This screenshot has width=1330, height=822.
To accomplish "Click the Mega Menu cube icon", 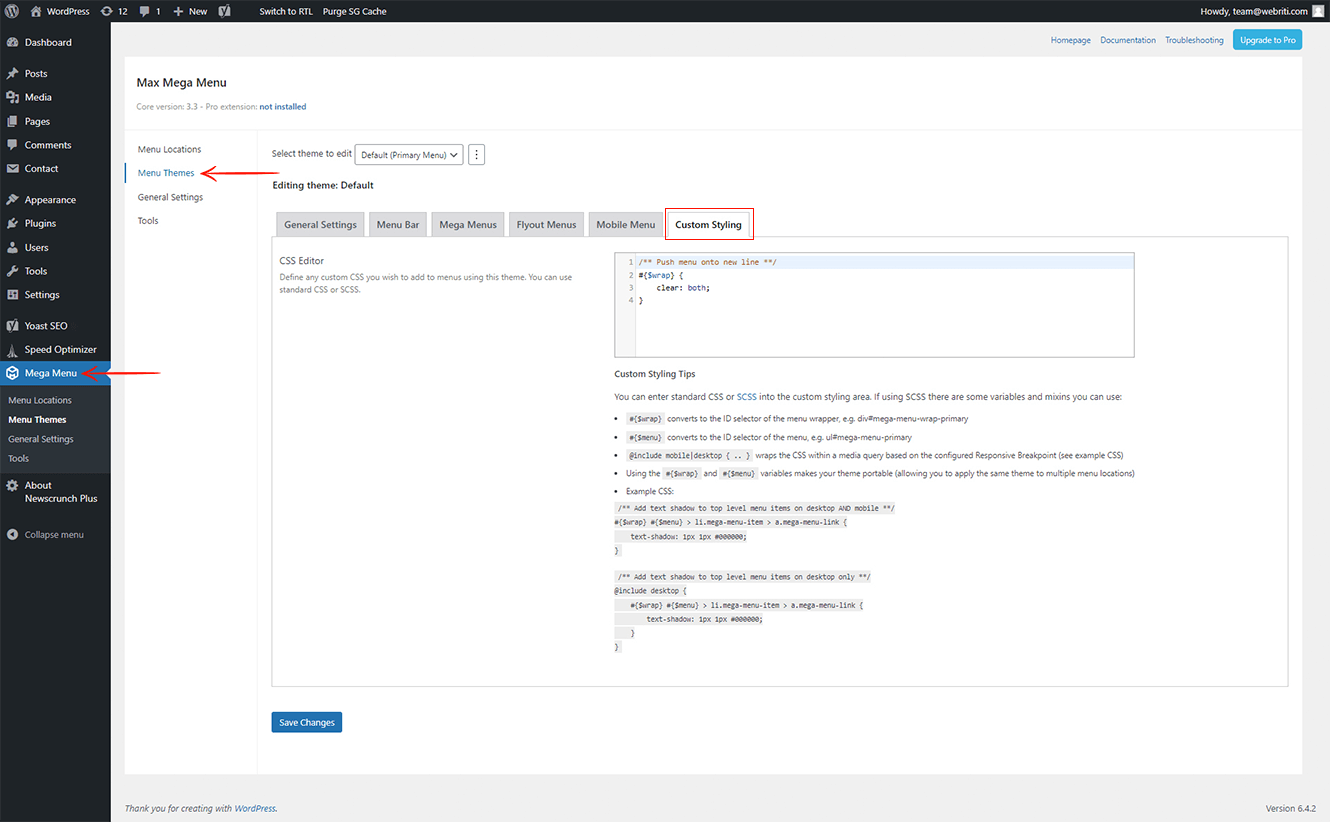I will 12,373.
